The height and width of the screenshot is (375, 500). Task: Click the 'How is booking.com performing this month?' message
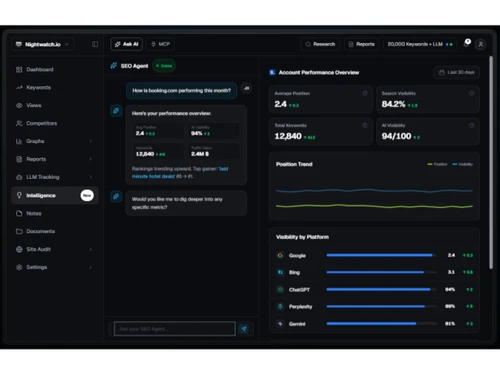coord(182,90)
